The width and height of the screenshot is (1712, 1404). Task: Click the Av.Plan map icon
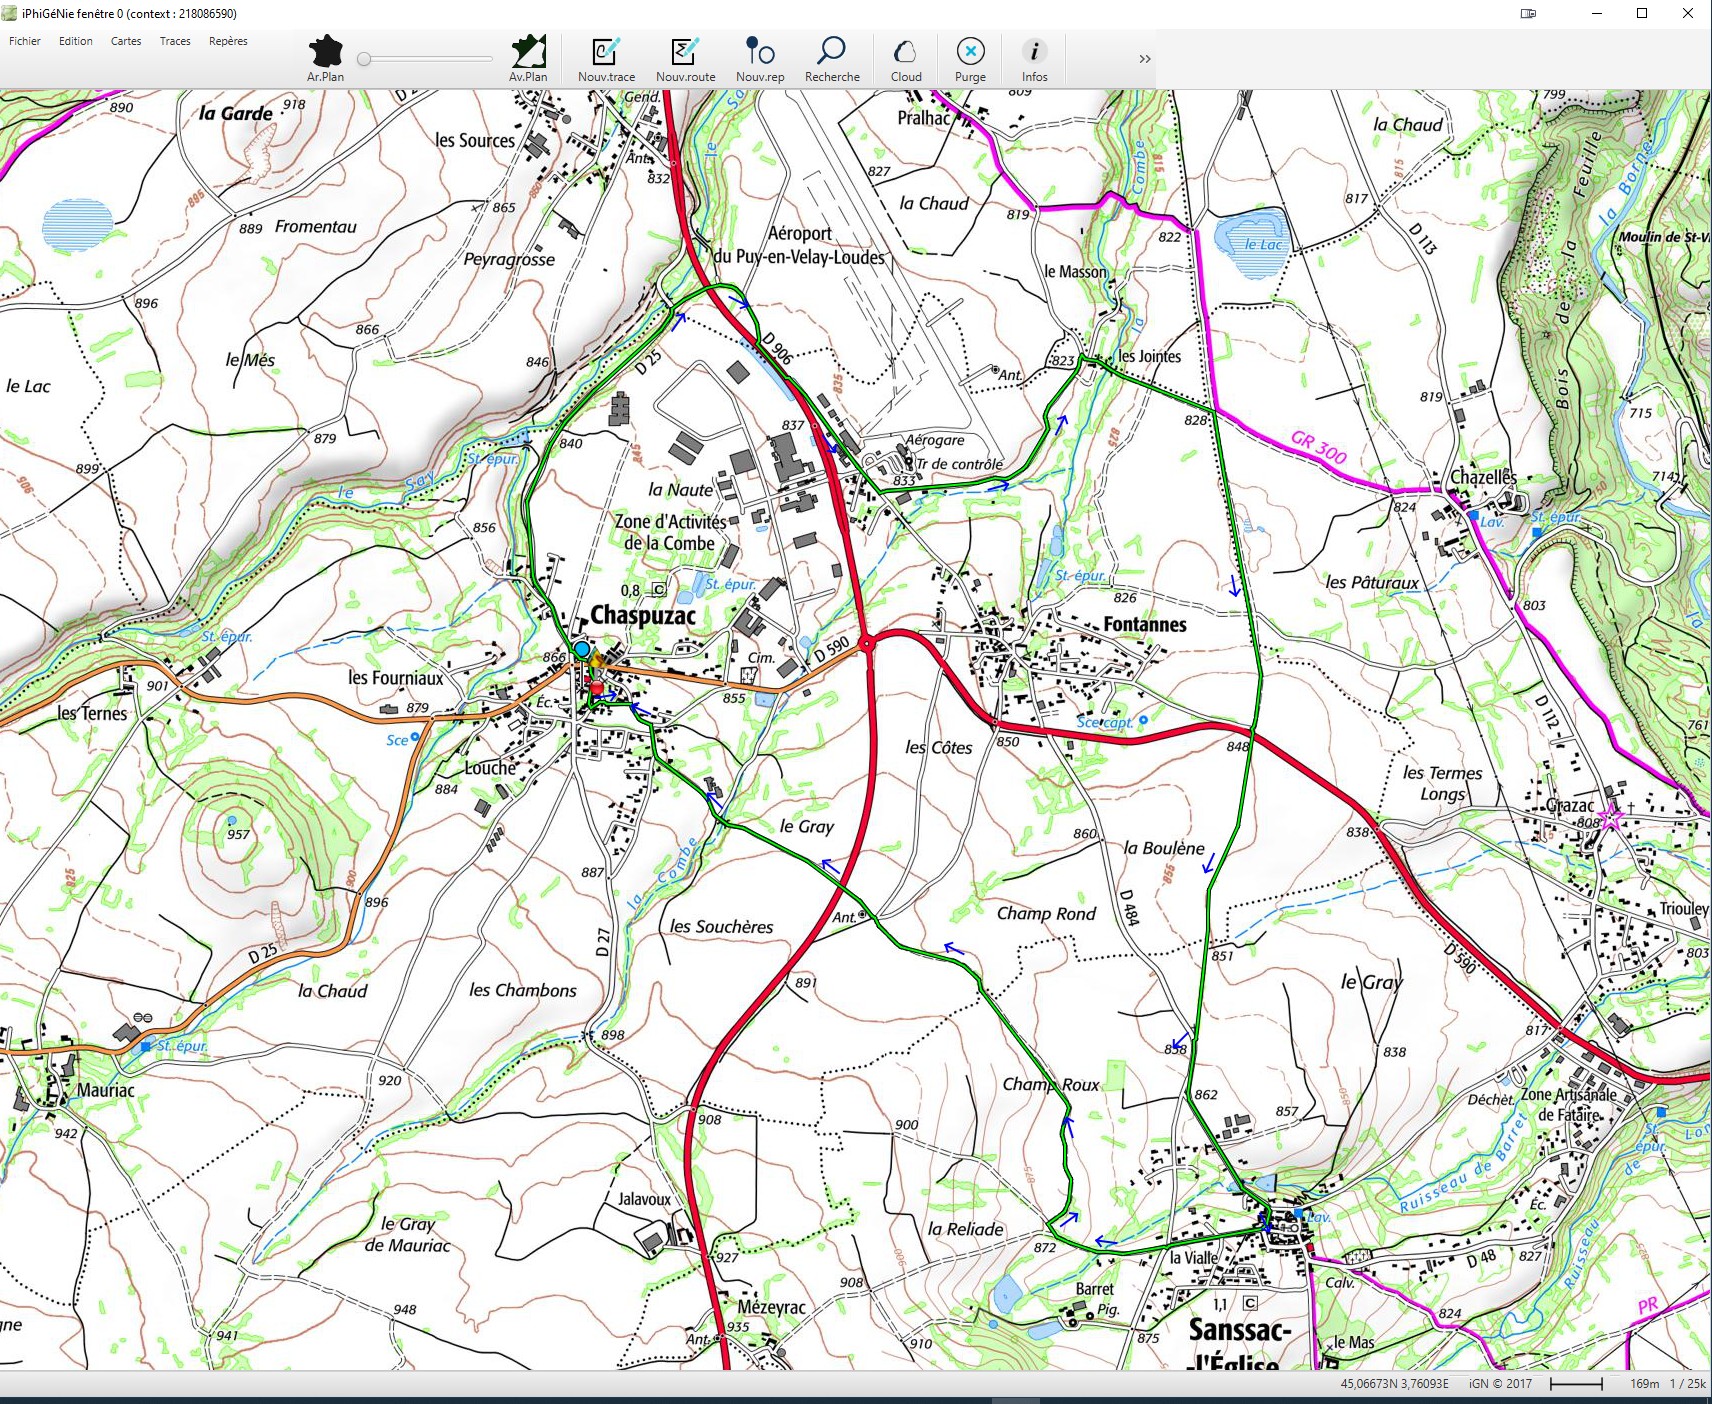[x=528, y=52]
